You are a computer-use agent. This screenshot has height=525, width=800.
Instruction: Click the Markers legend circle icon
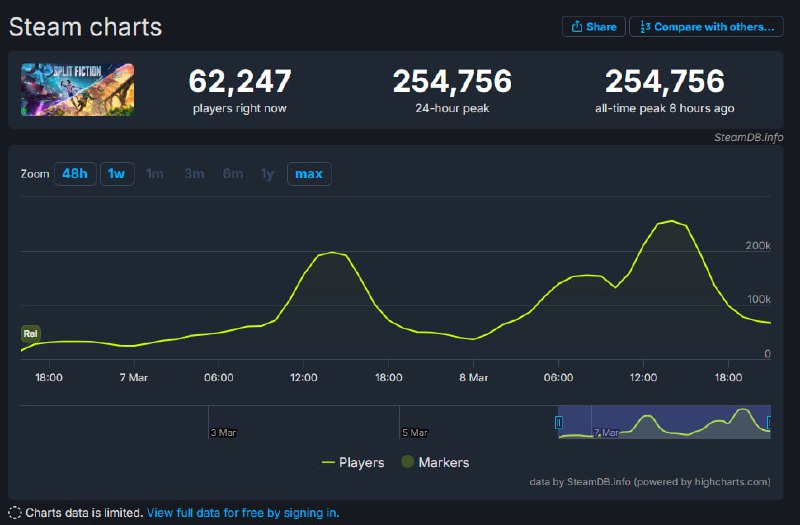pyautogui.click(x=407, y=462)
